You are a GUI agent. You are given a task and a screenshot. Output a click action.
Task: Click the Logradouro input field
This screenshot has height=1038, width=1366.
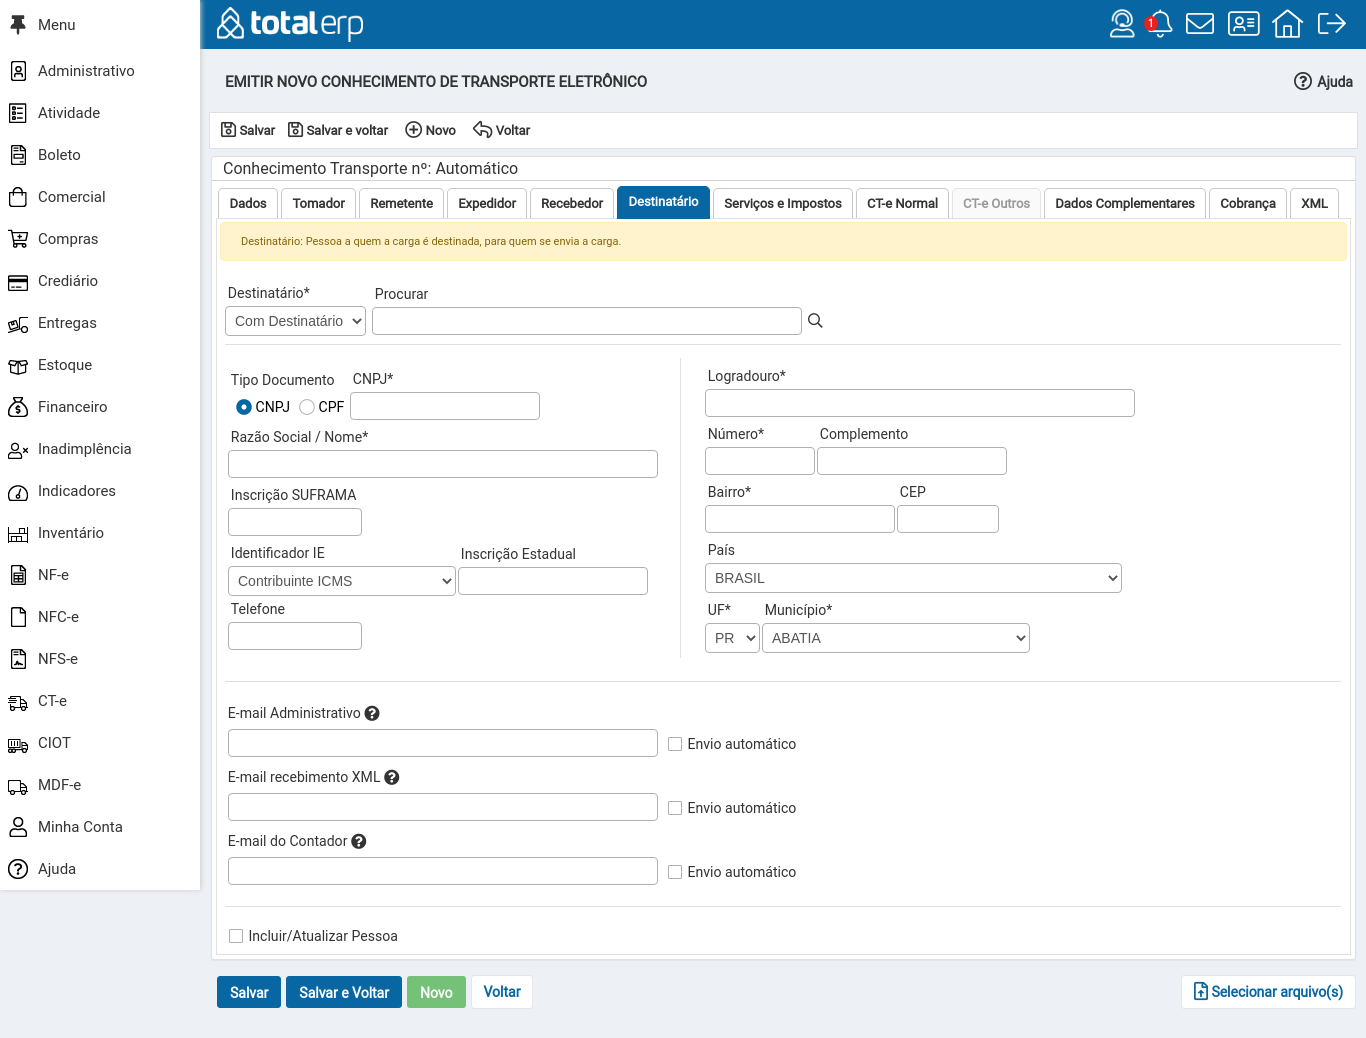pos(920,403)
